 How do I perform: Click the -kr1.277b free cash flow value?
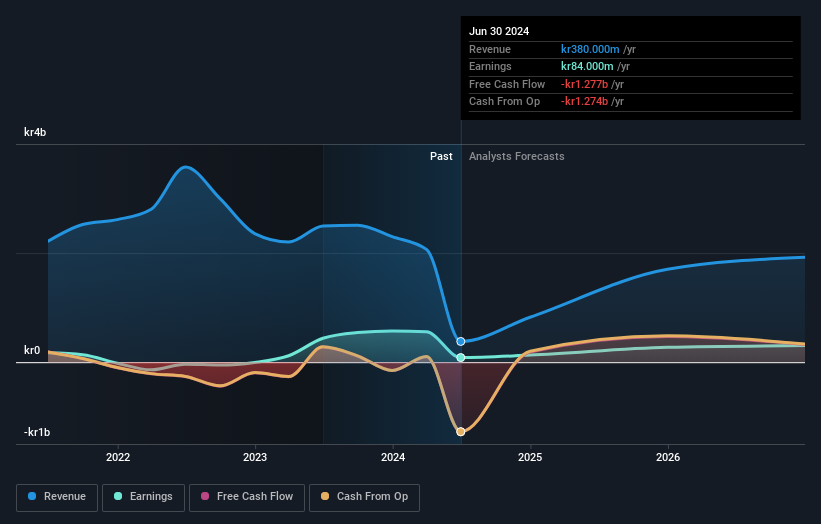584,84
